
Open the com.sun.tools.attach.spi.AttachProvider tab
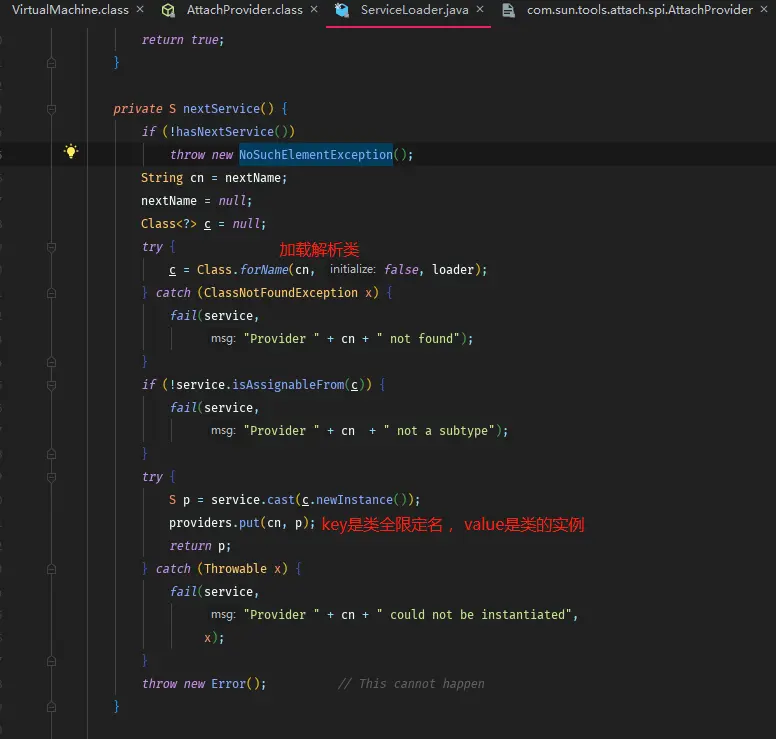639,9
